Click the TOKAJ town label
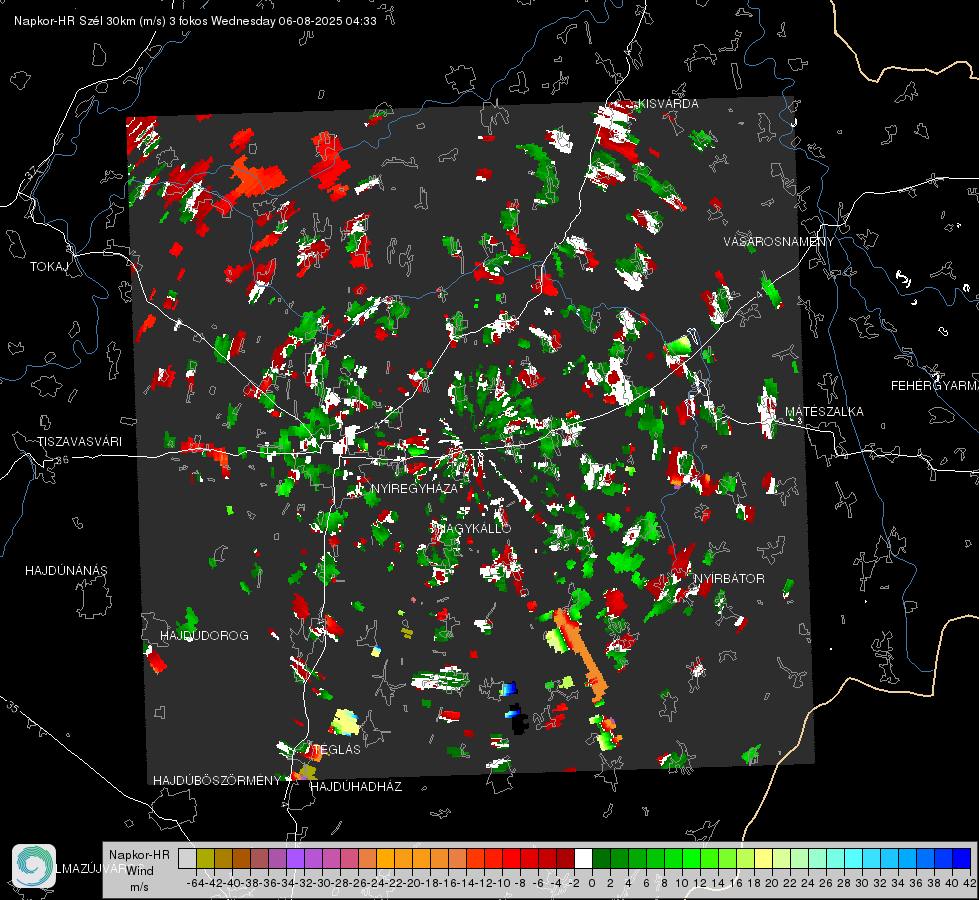The image size is (979, 900). point(49,267)
